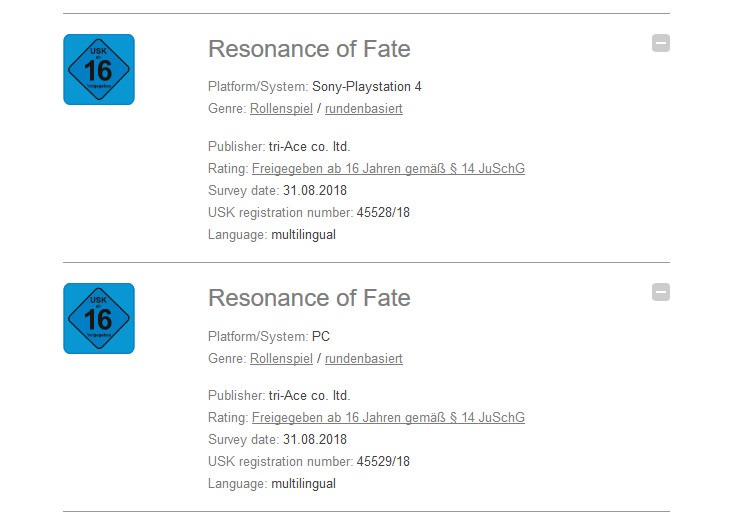738x522 pixels.
Task: Open the Rollenspiel genre link in the PlayStation 4 entry
Action: (x=281, y=108)
